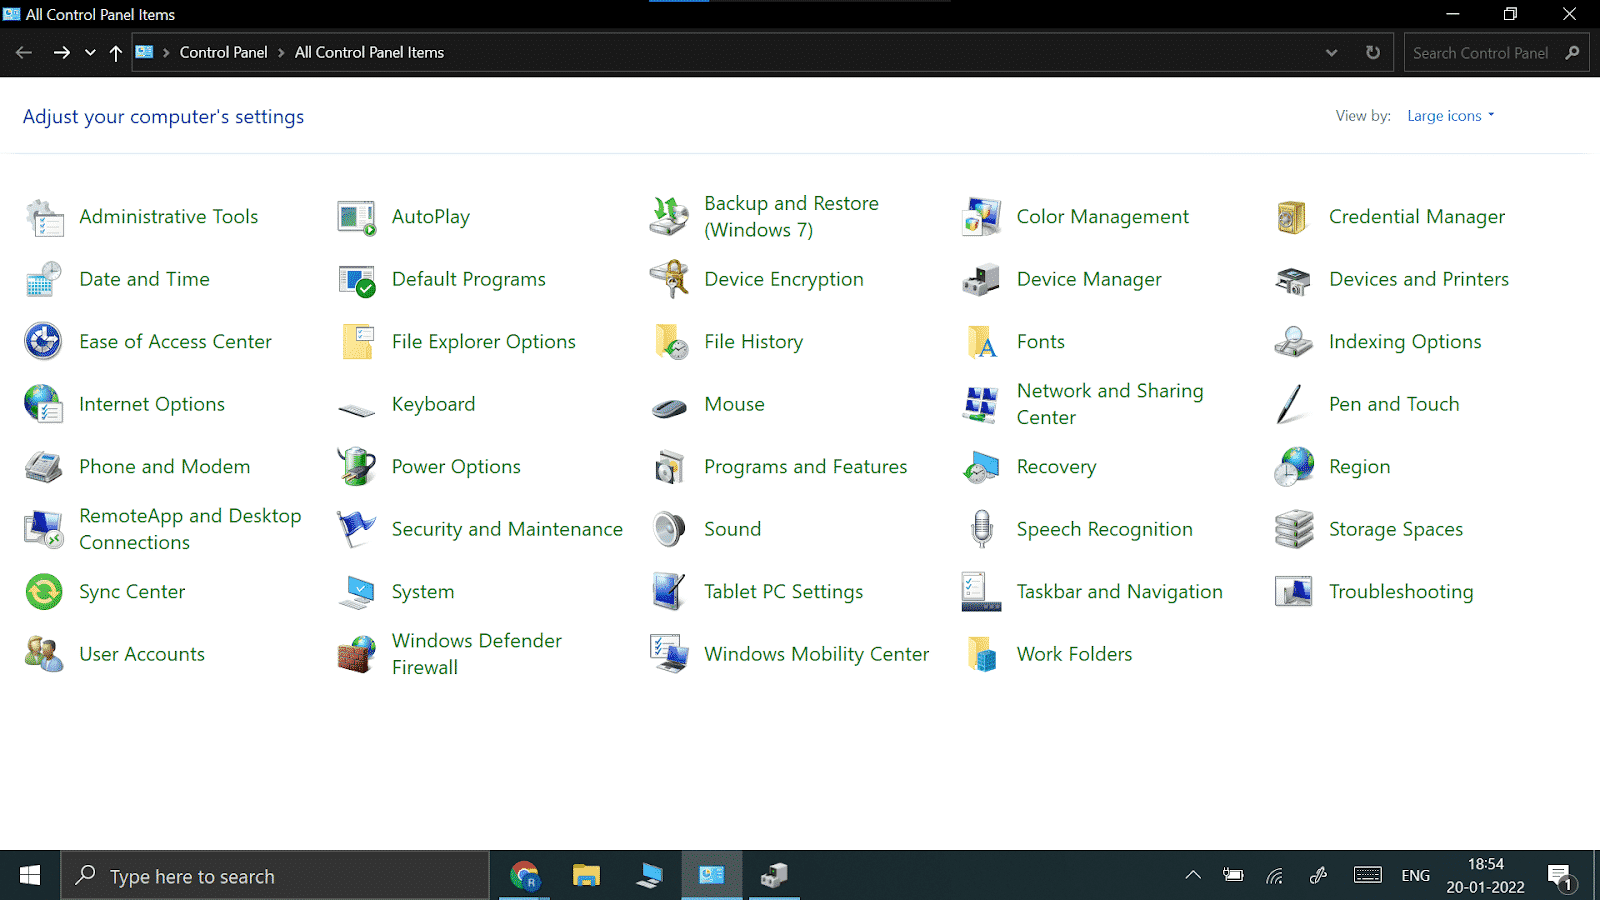This screenshot has width=1600, height=900.
Task: Click the Internet Options globe icon
Action: point(44,405)
